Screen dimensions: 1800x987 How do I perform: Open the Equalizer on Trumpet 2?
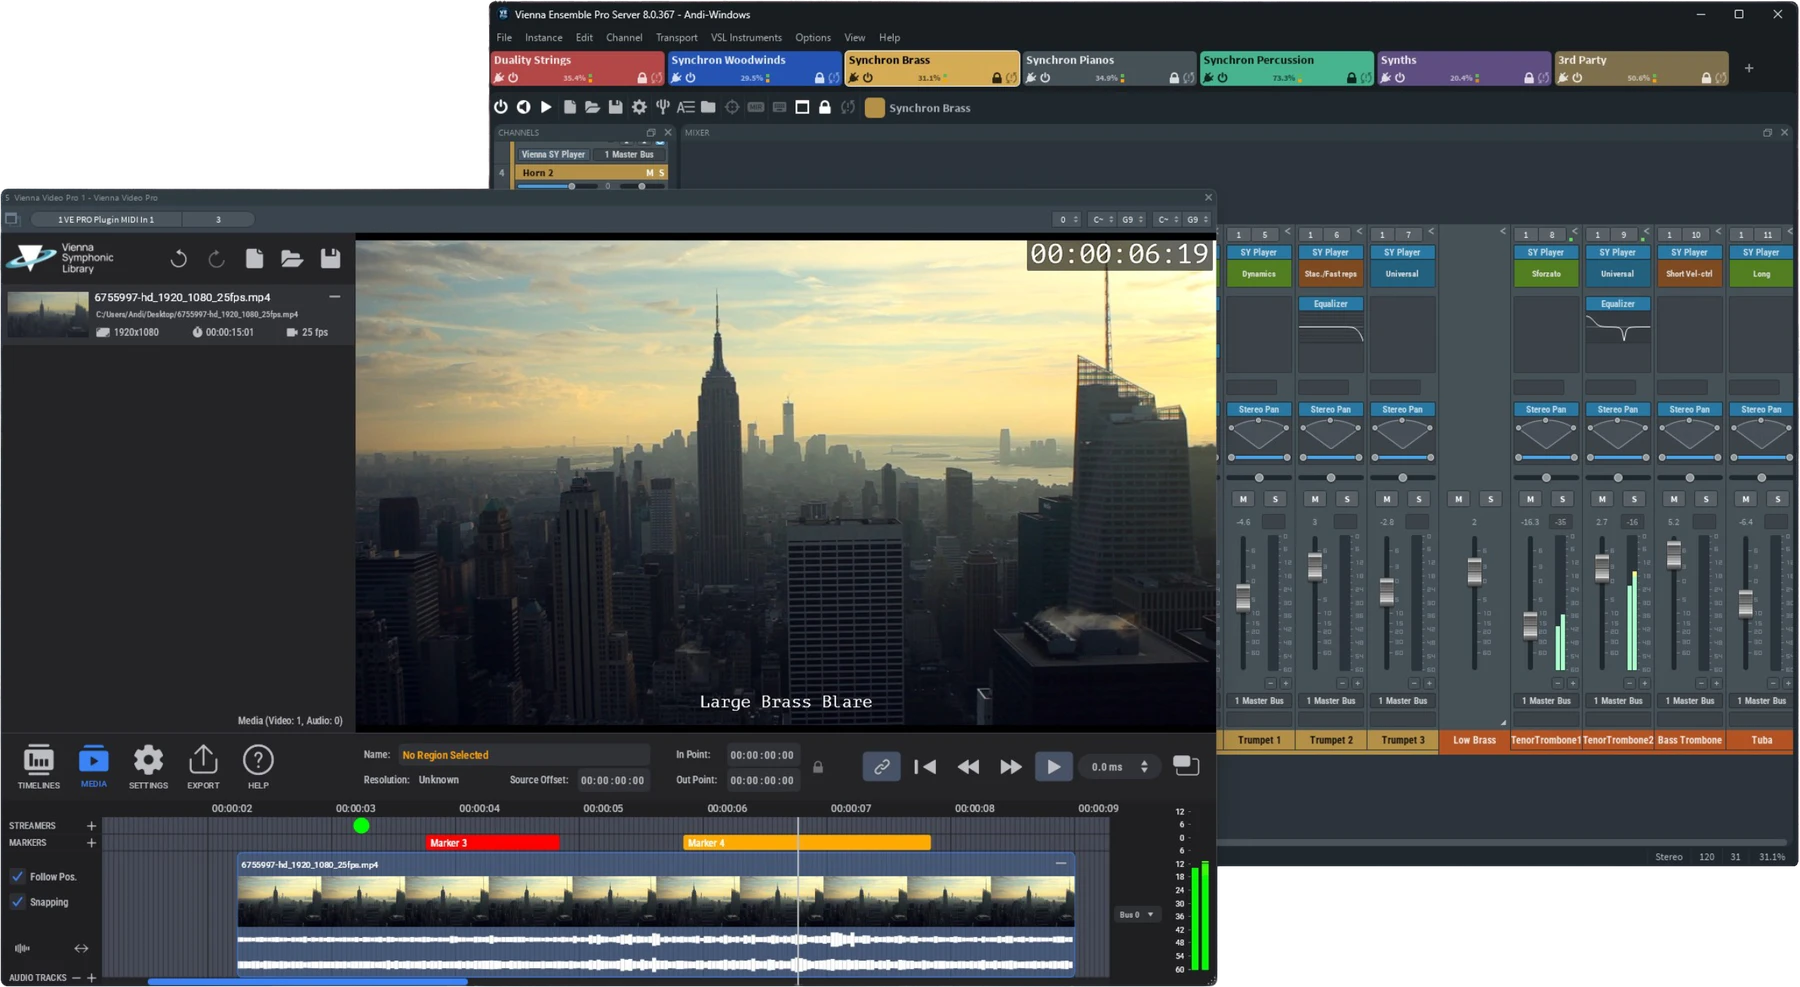(1330, 304)
